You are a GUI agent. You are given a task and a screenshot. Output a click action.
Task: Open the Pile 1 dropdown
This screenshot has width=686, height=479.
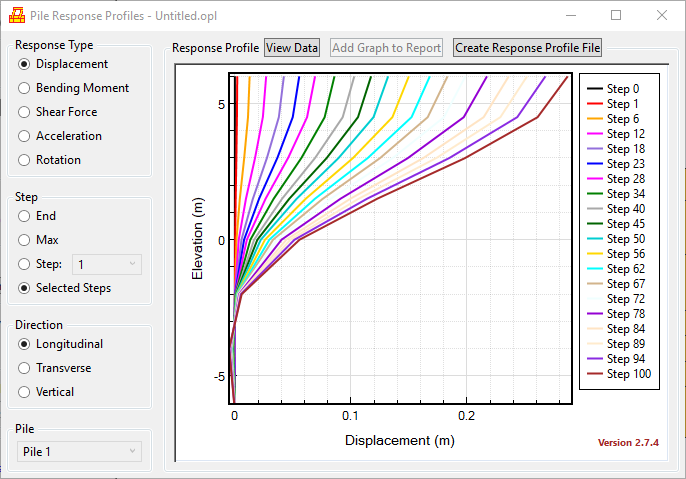click(80, 452)
